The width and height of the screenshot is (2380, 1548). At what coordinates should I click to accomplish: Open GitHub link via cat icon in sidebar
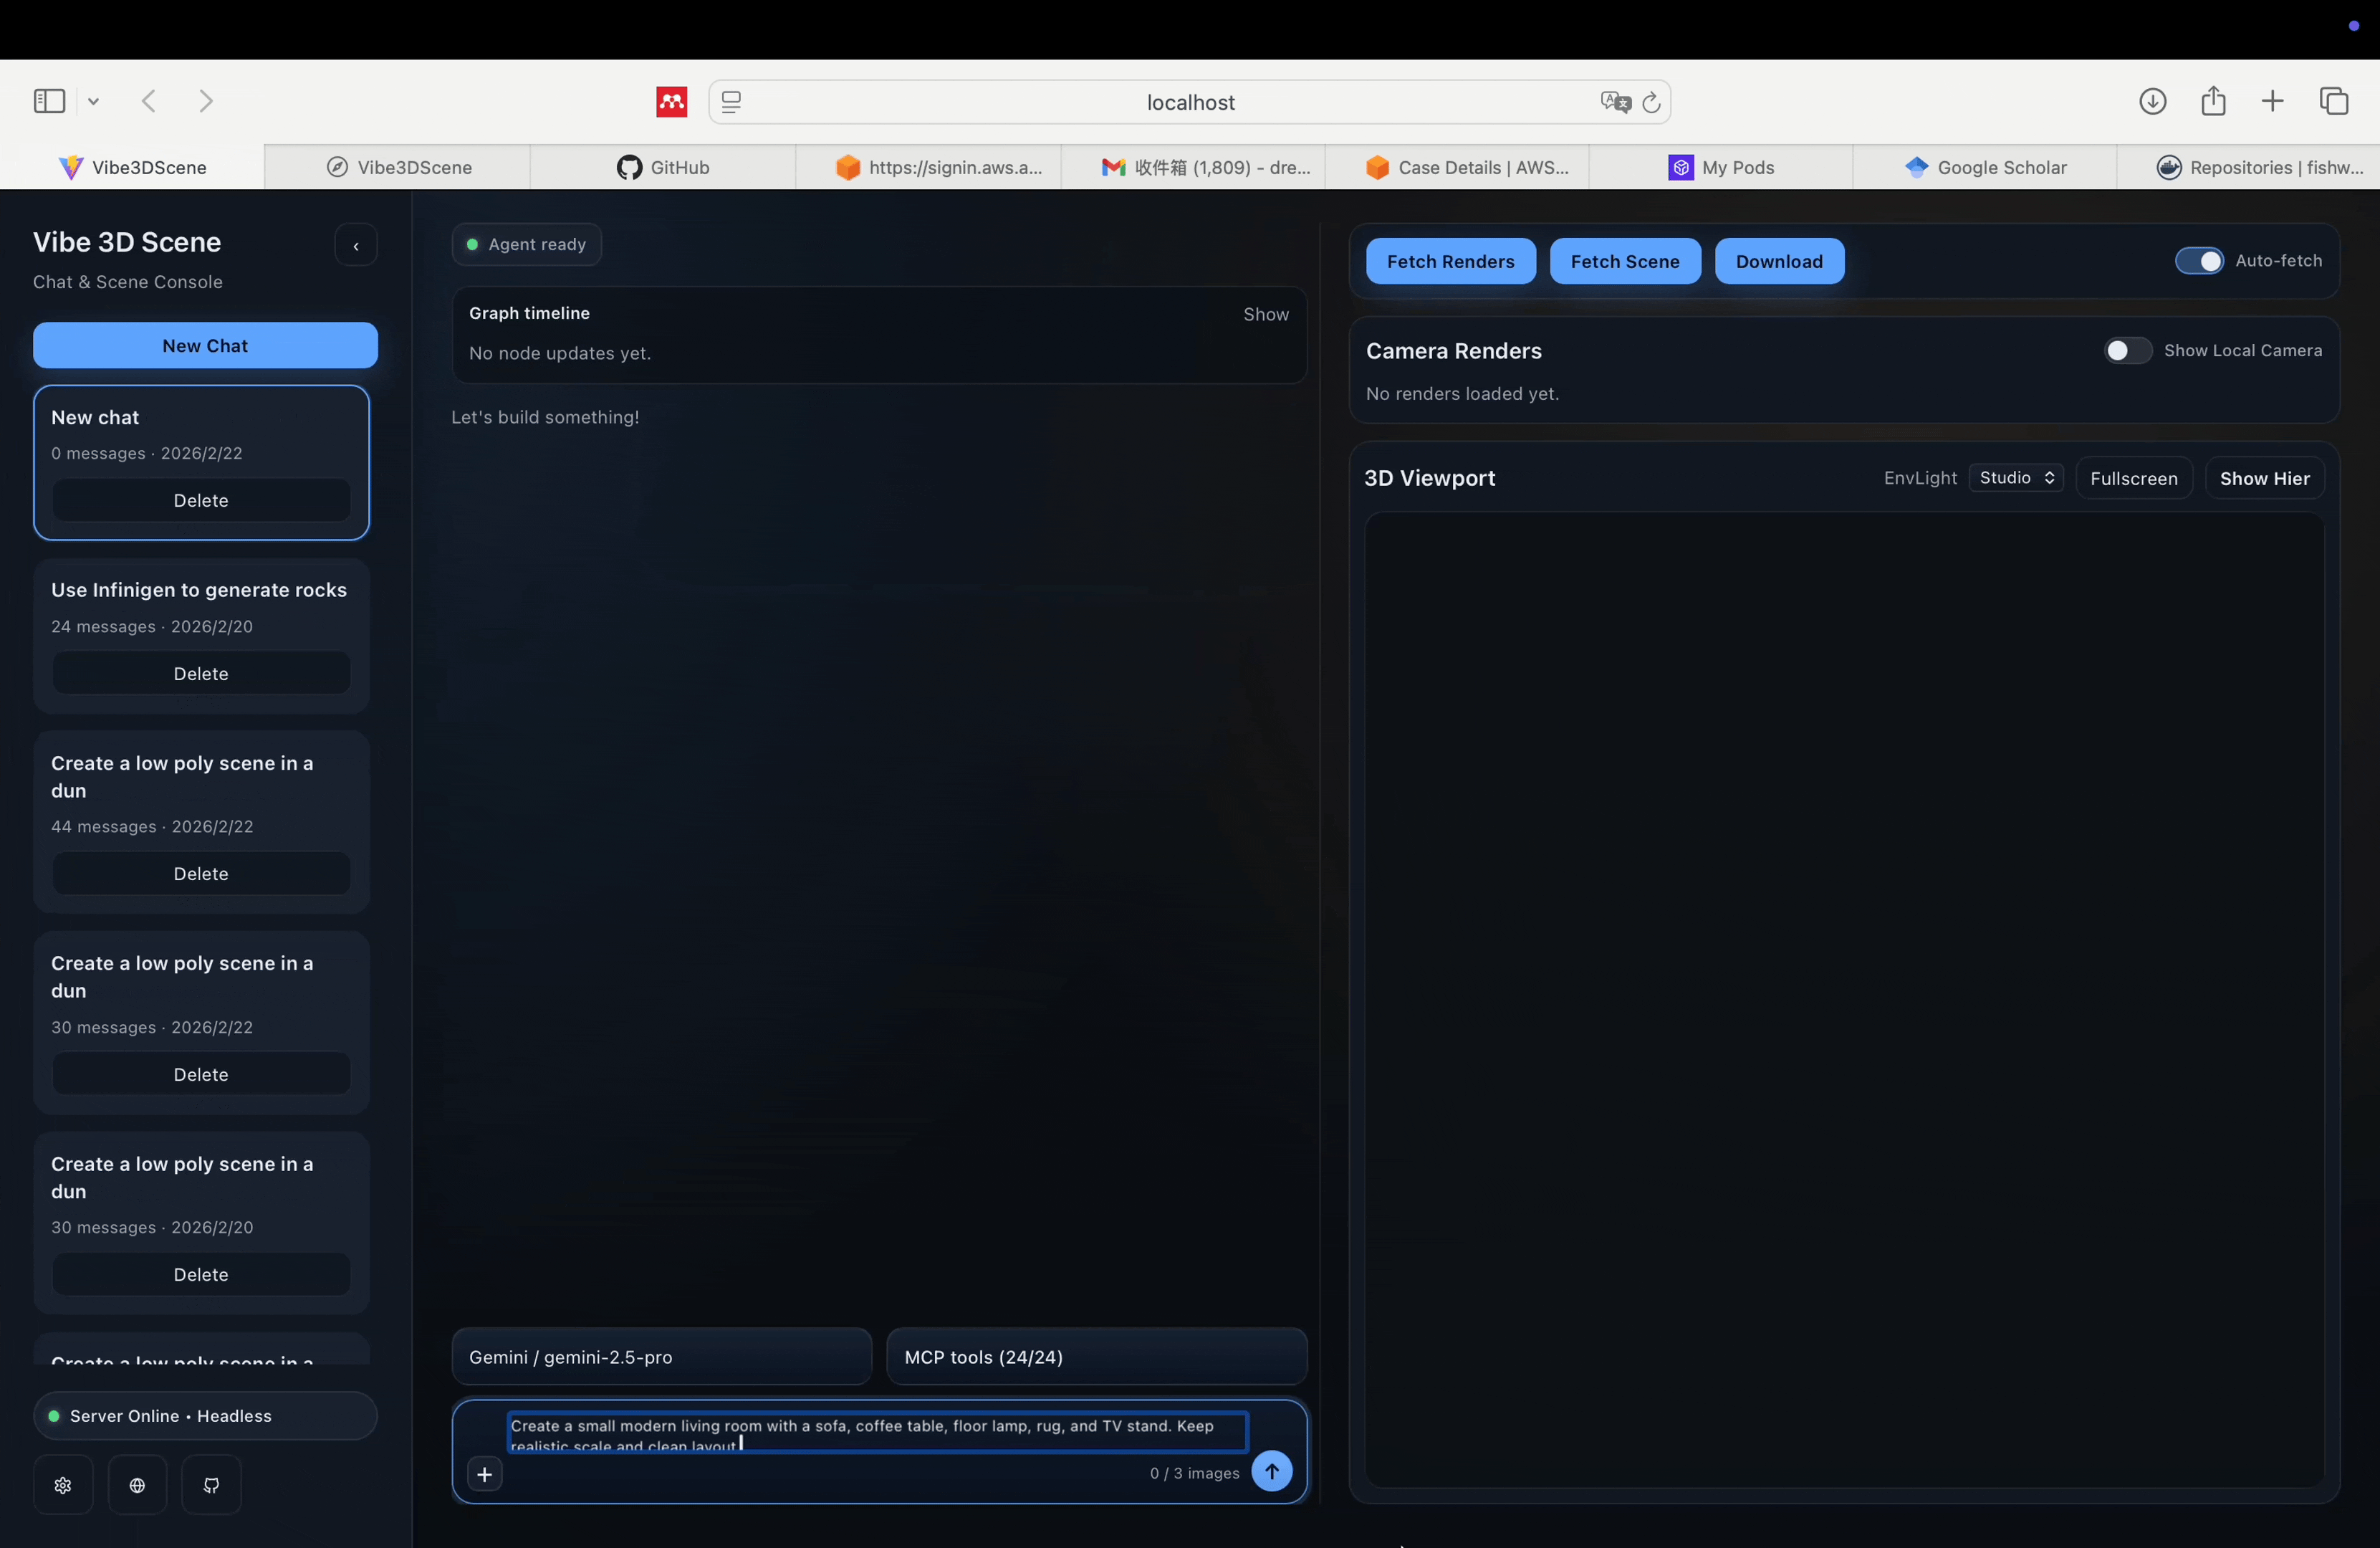[x=211, y=1484]
